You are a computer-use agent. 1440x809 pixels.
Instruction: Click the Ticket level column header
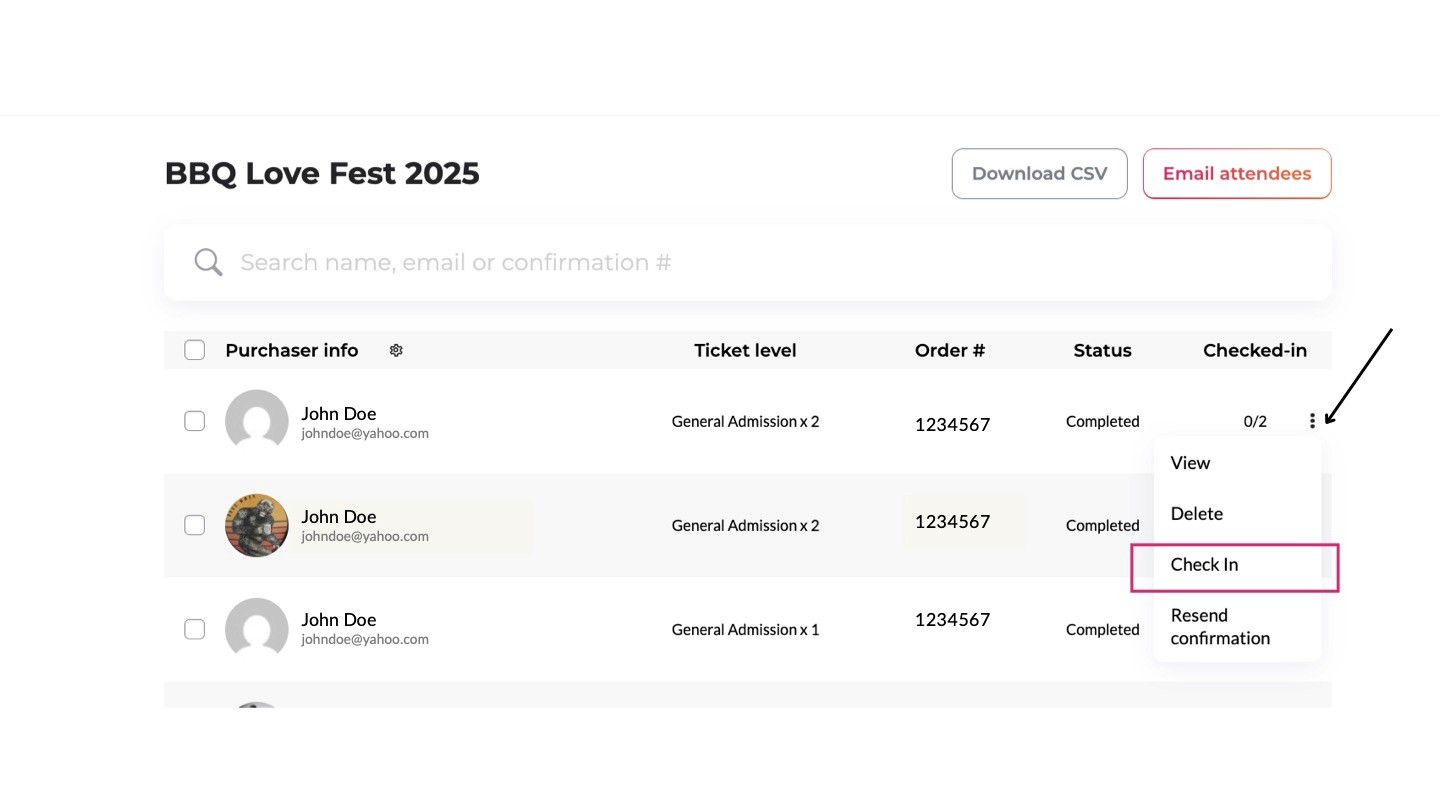(x=745, y=350)
